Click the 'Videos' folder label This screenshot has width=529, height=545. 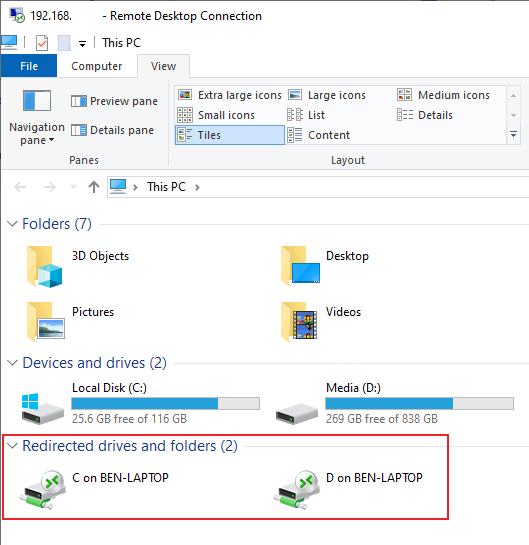click(x=343, y=312)
